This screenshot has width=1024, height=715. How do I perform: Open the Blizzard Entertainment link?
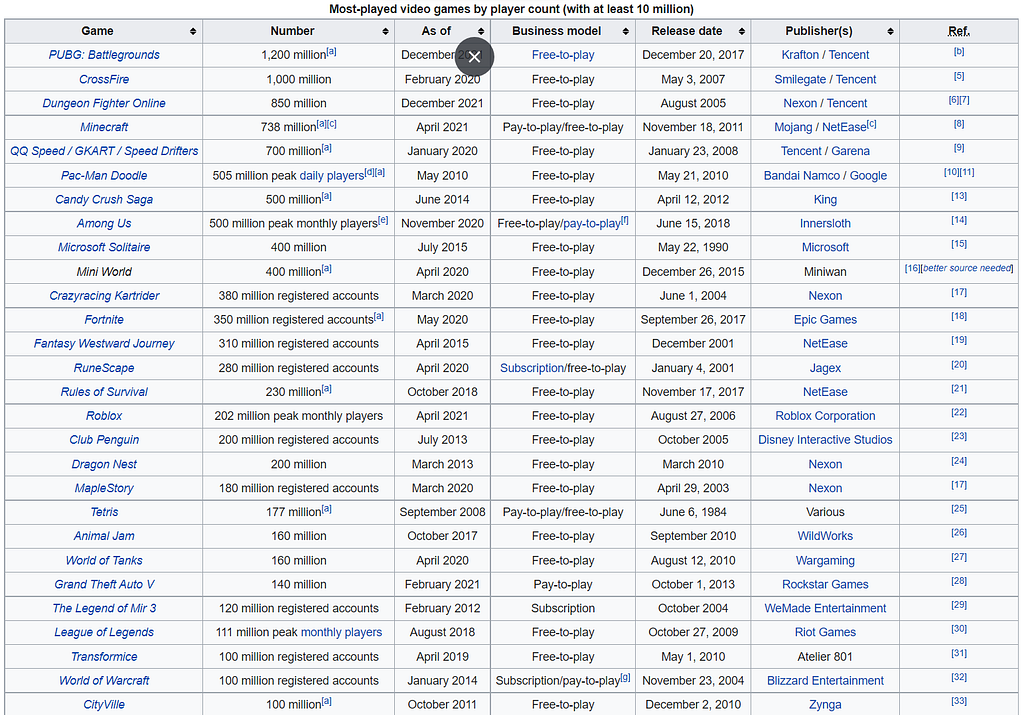tap(825, 680)
